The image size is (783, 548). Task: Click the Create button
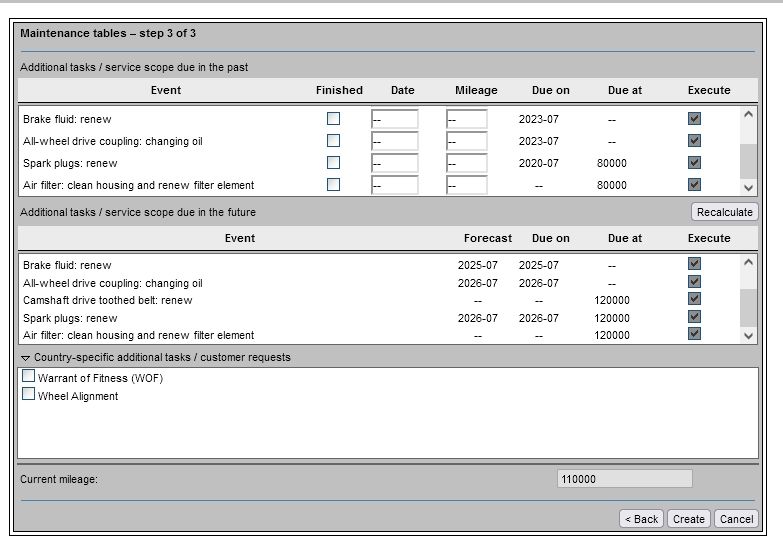[x=688, y=519]
